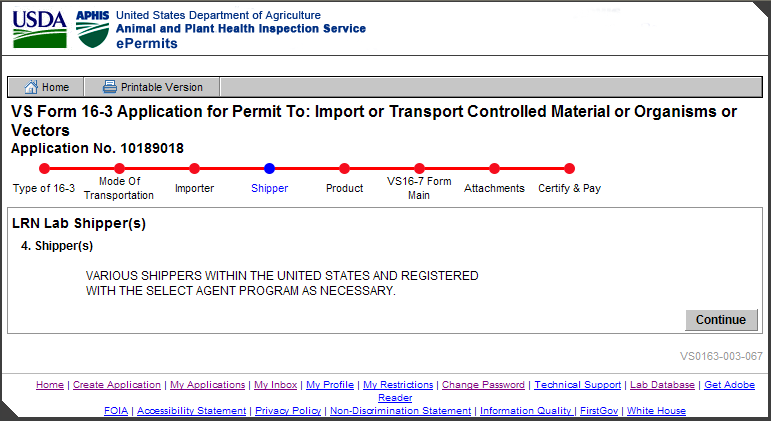Click the printer icon for Printable Version

point(110,87)
